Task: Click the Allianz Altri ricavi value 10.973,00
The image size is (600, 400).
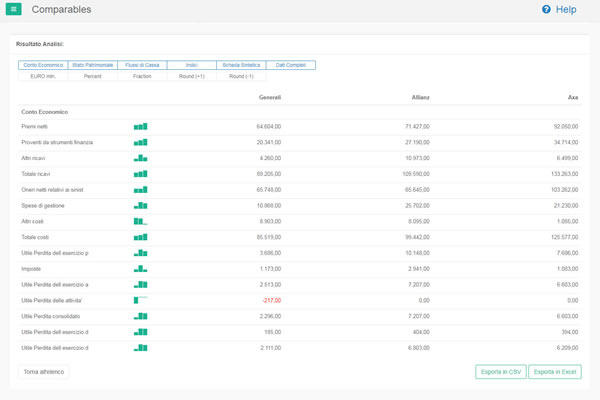Action: pyautogui.click(x=417, y=158)
